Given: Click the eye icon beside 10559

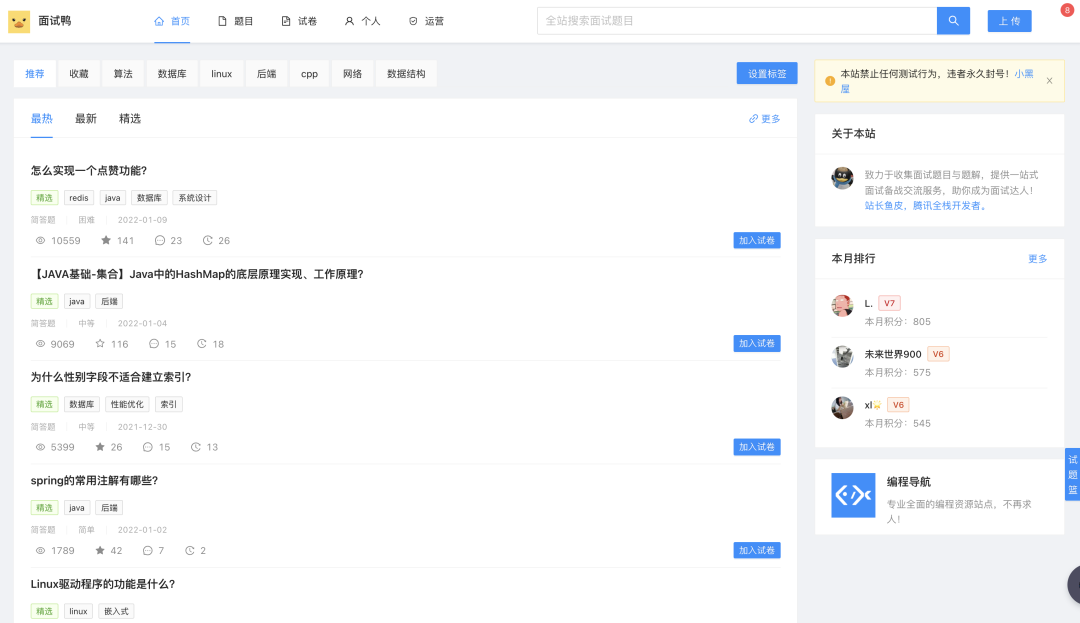Looking at the screenshot, I should (x=41, y=240).
